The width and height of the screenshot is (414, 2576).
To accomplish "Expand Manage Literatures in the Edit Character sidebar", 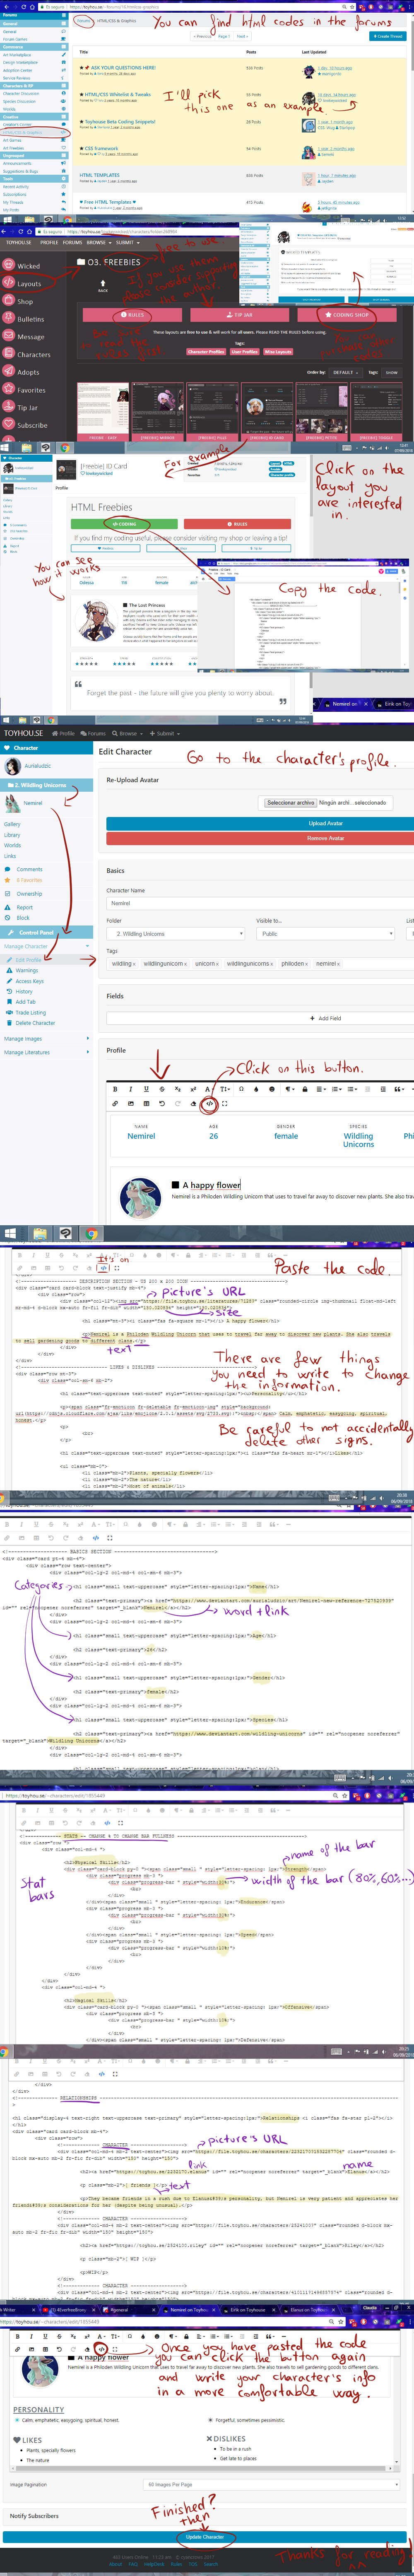I will point(46,1052).
